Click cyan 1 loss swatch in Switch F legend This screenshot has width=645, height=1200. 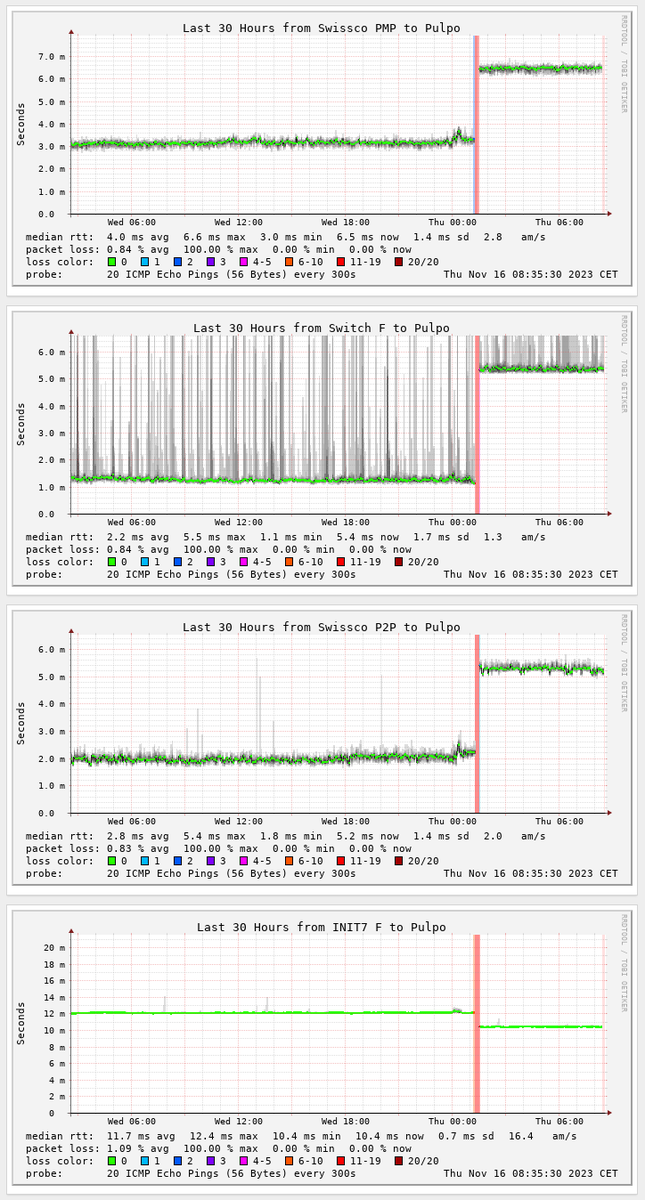145,562
